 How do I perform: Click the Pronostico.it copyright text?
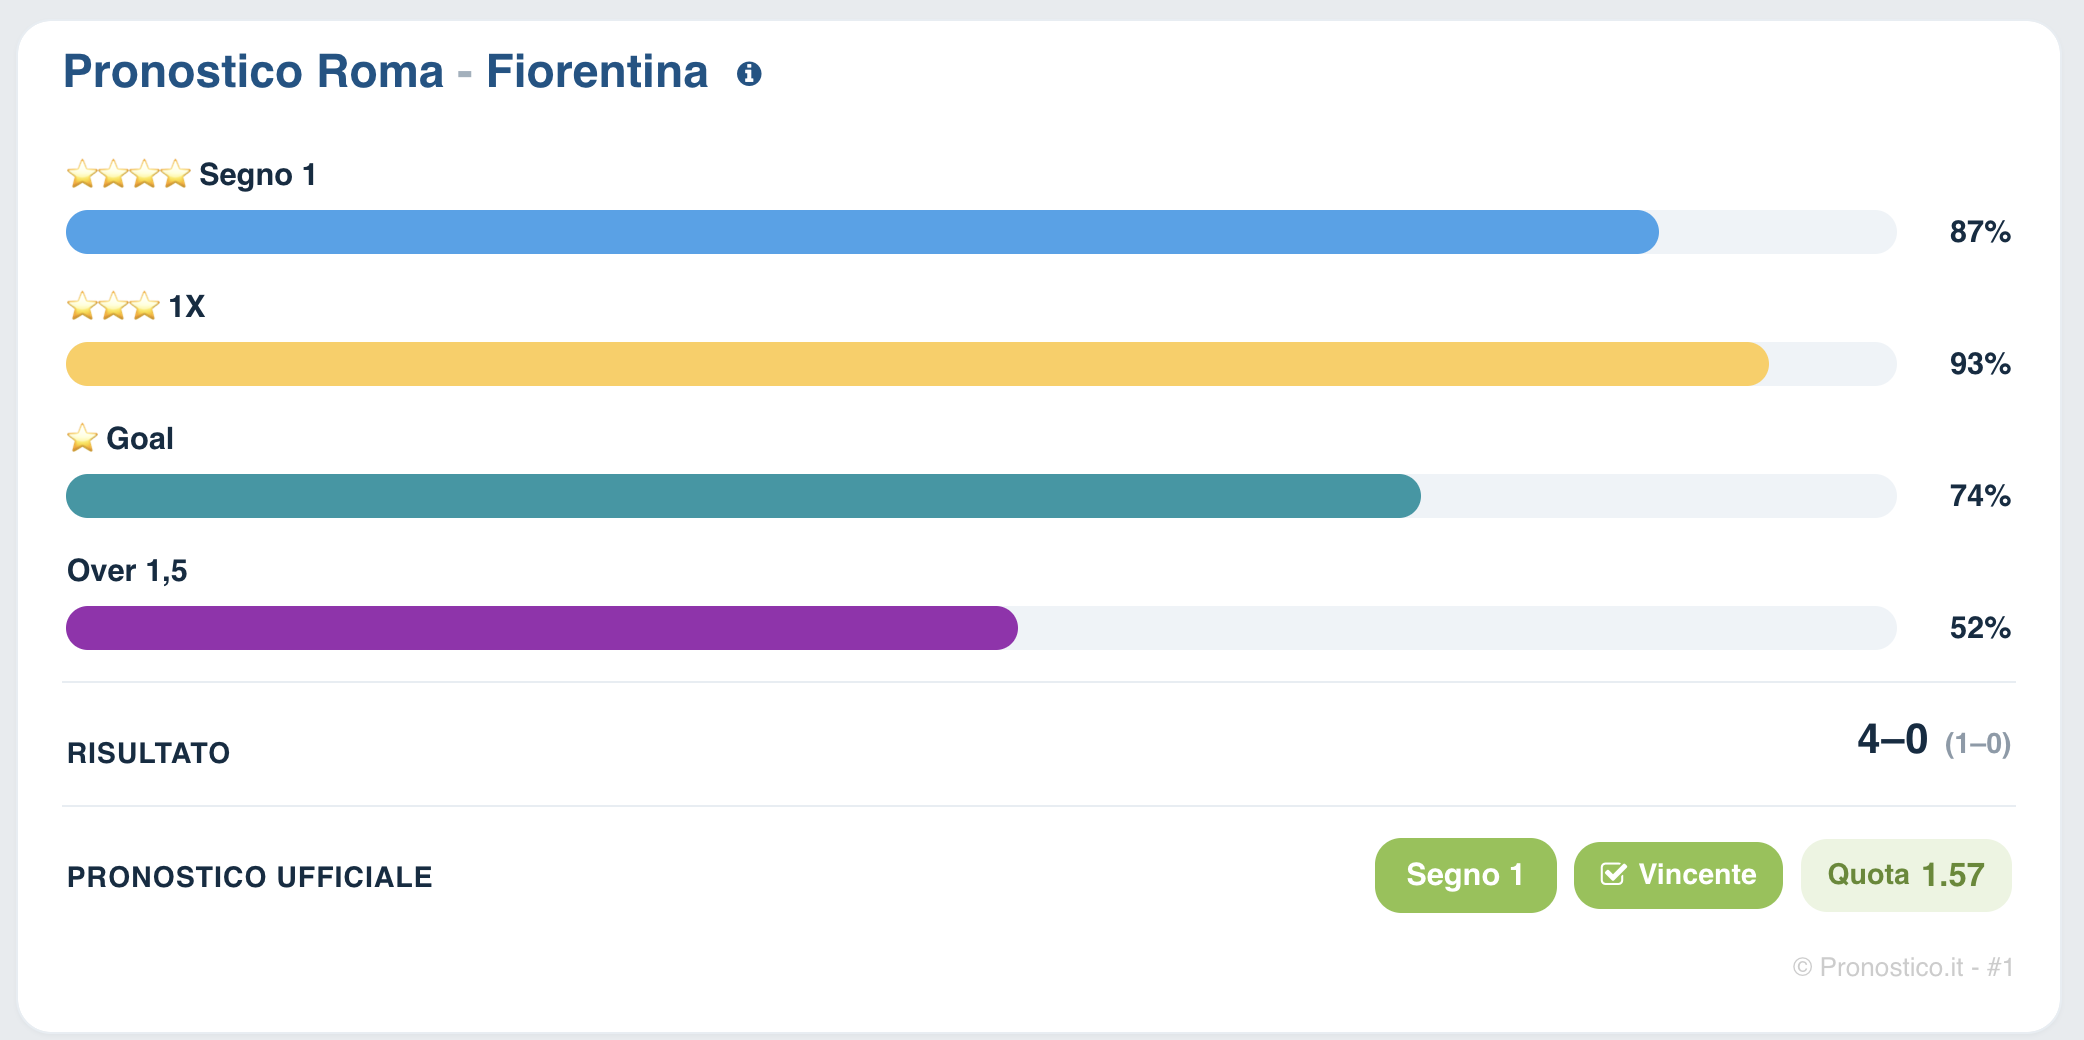pyautogui.click(x=1903, y=967)
